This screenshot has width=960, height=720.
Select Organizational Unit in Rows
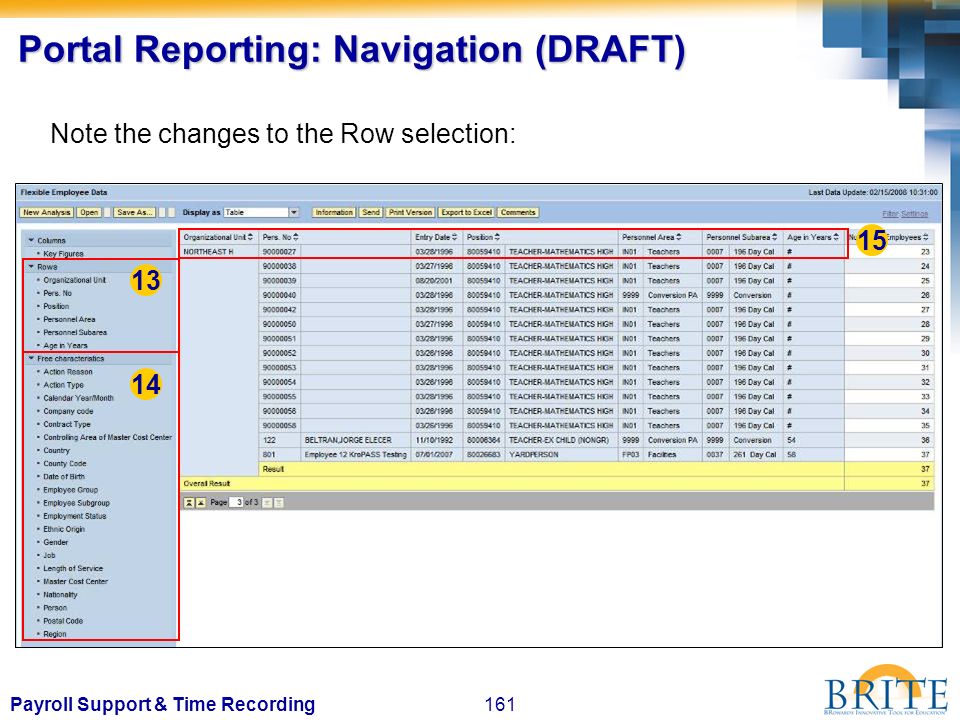[x=75, y=280]
